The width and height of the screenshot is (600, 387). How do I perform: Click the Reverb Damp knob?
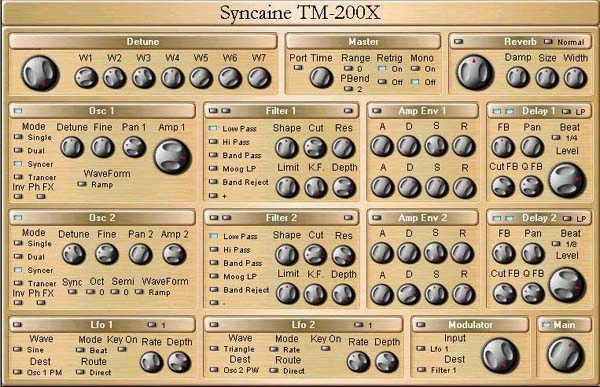(x=518, y=77)
